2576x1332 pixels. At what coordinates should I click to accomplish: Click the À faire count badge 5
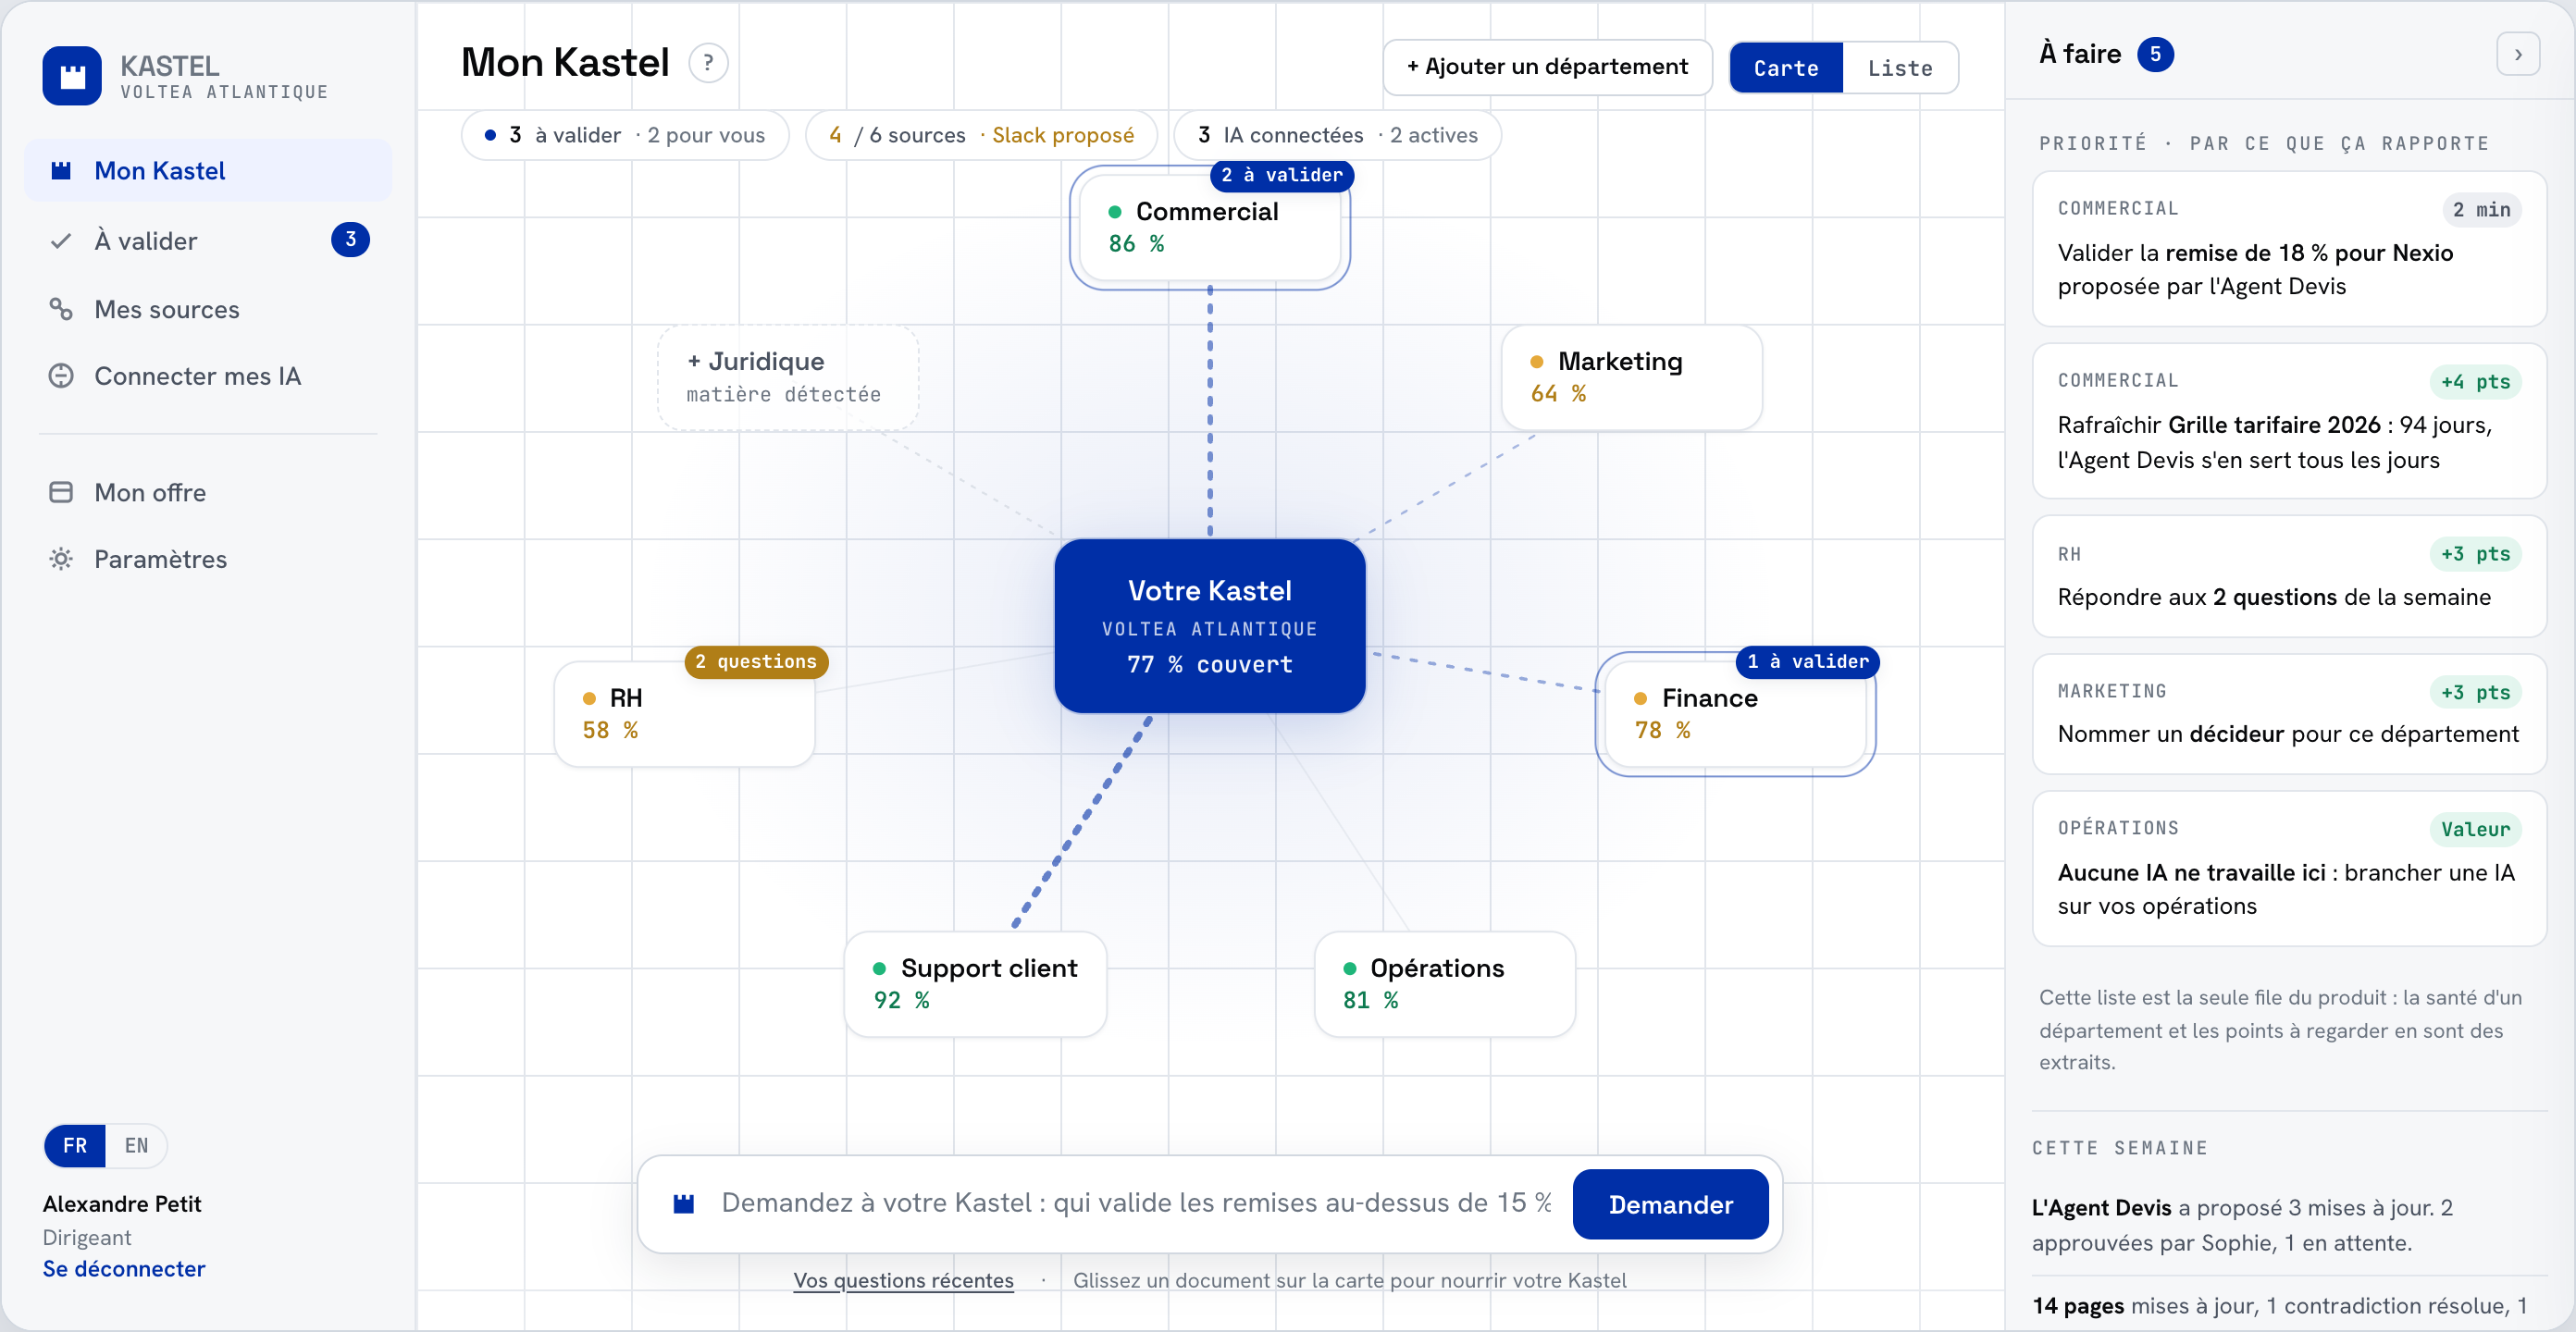pyautogui.click(x=2155, y=54)
